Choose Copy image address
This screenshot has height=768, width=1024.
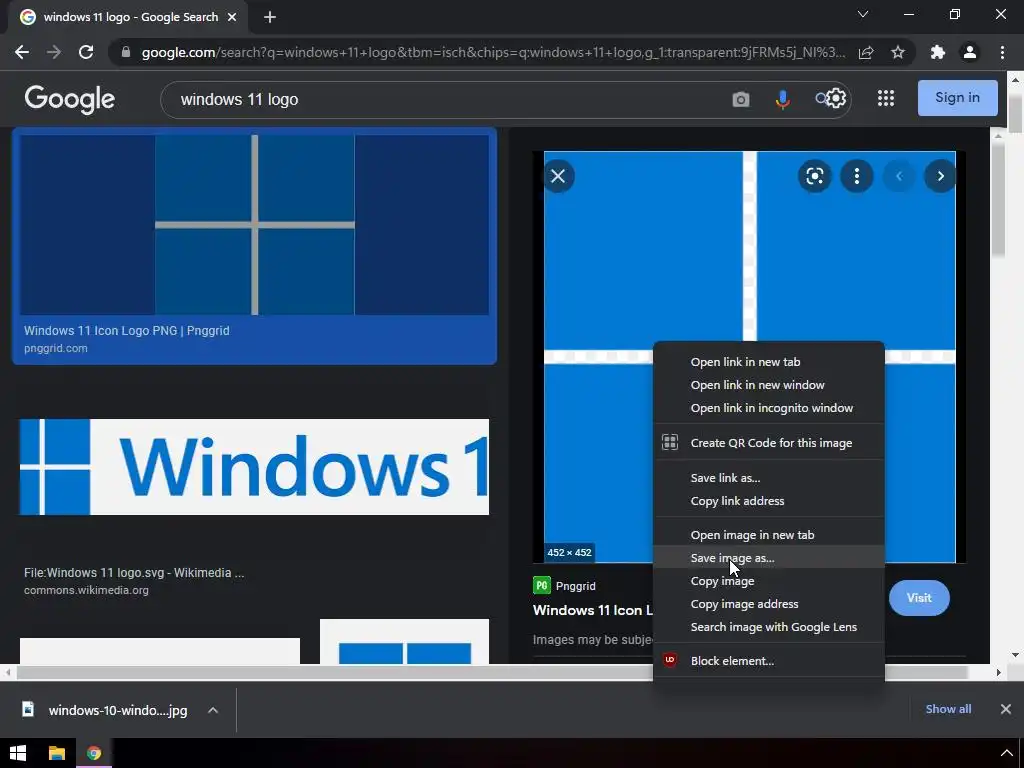[769, 604]
